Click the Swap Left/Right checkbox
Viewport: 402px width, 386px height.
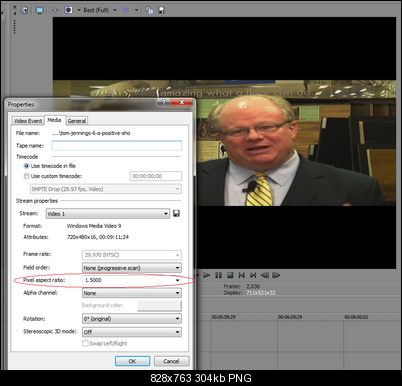click(85, 343)
